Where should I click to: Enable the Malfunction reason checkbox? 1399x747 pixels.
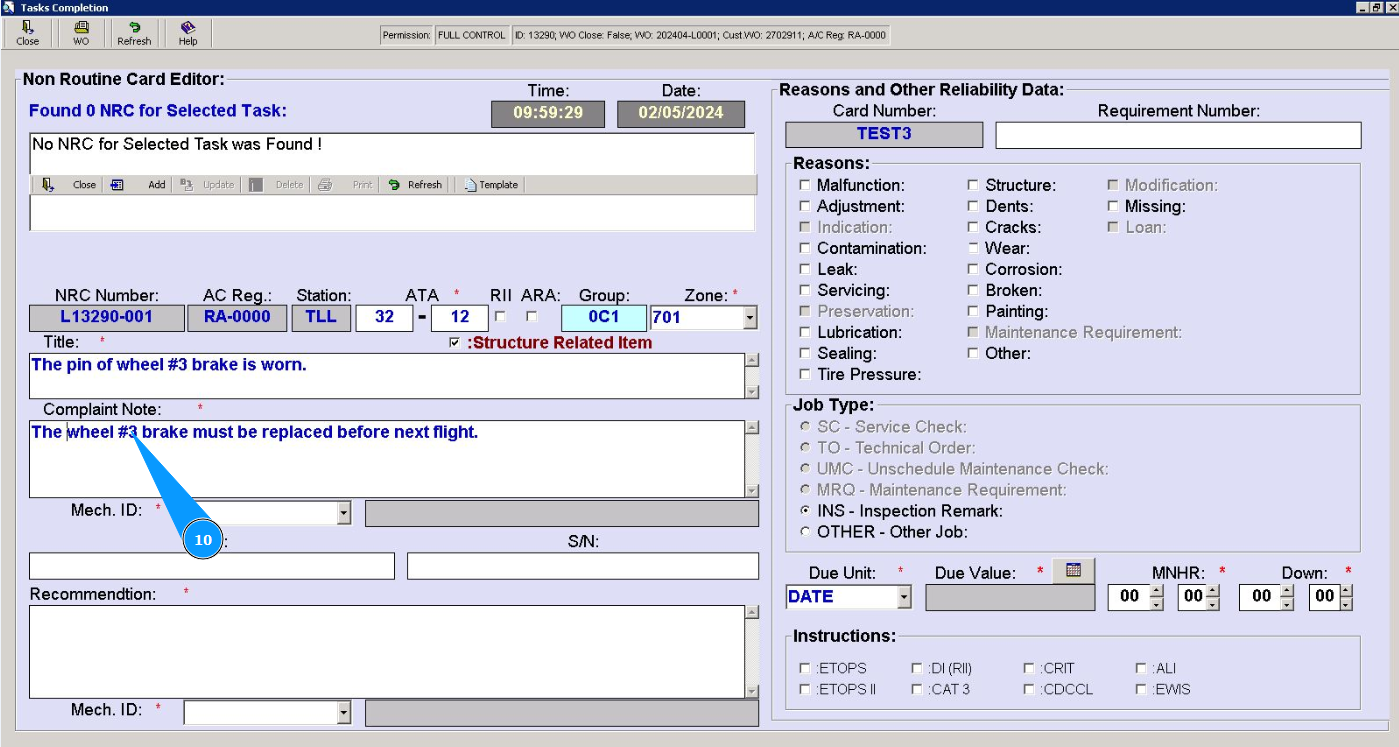click(805, 185)
